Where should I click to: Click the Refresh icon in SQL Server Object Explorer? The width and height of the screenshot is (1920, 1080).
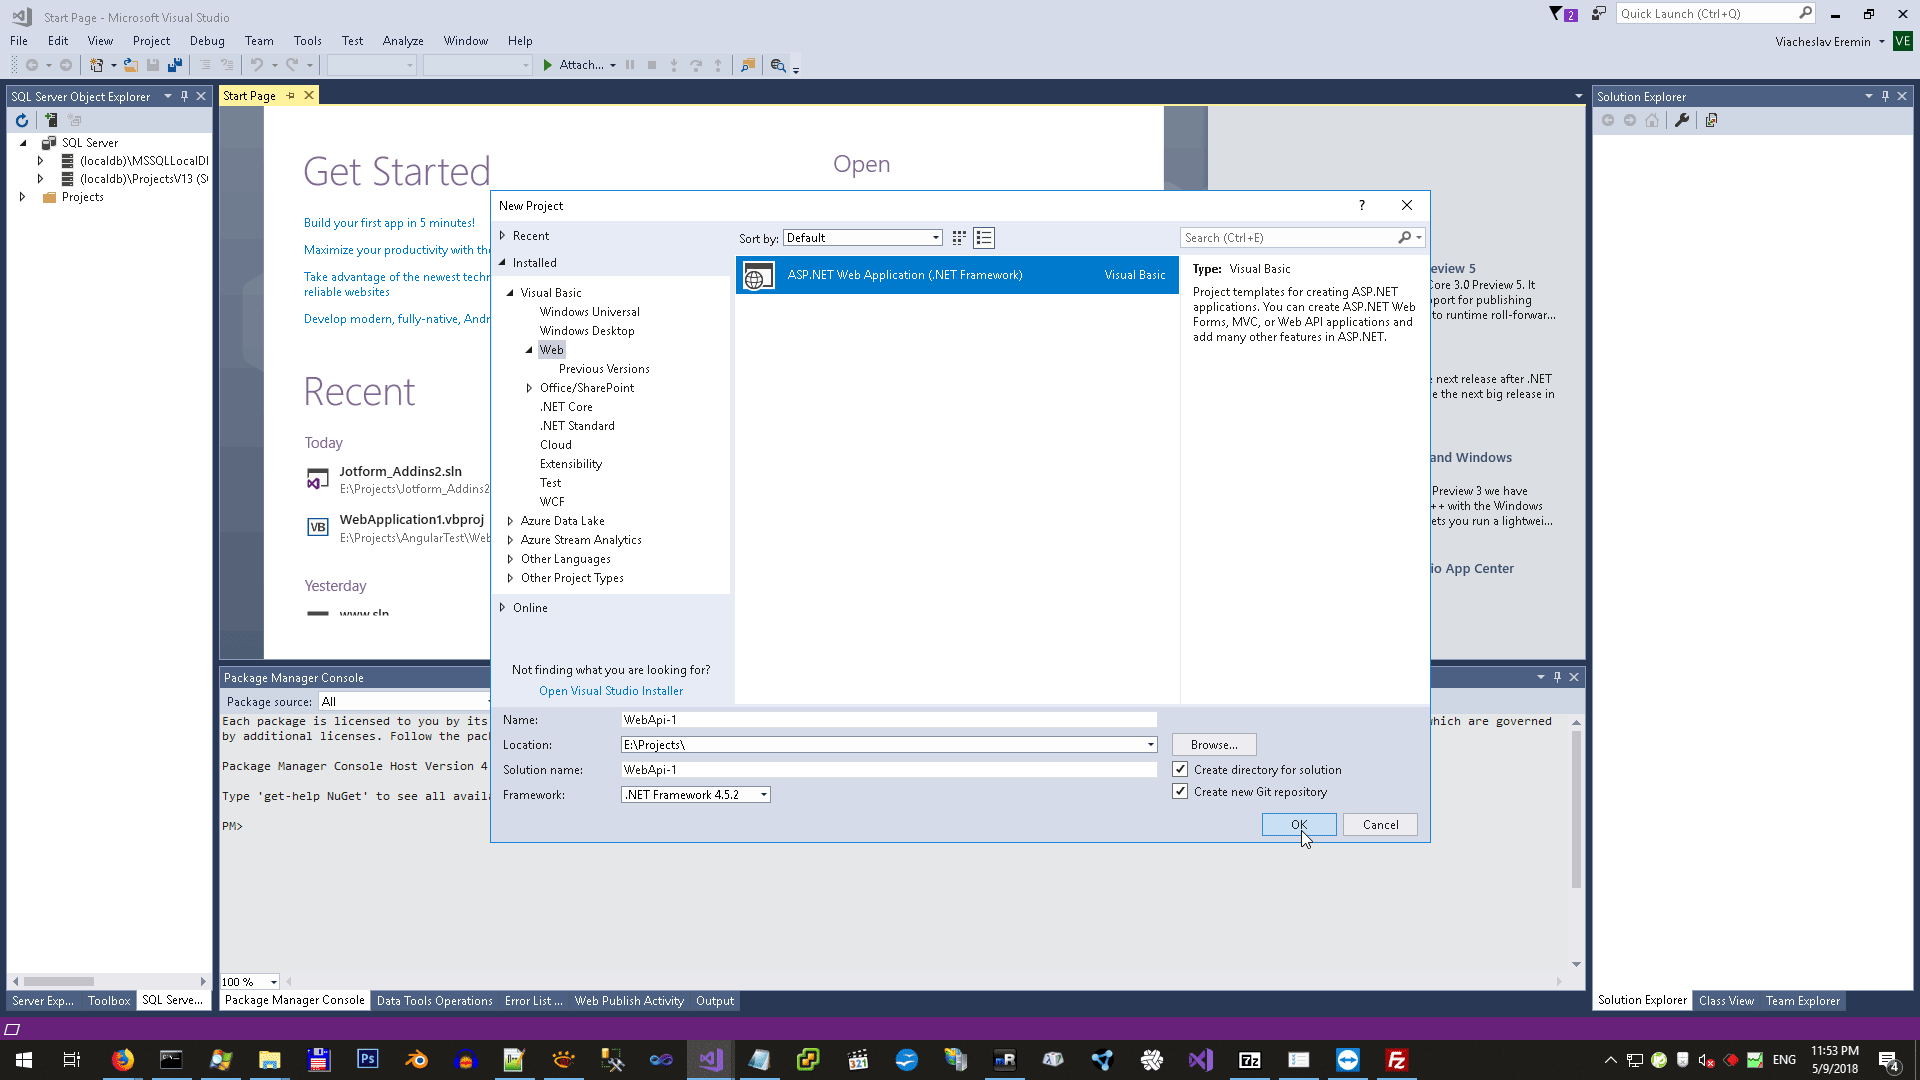click(x=21, y=120)
